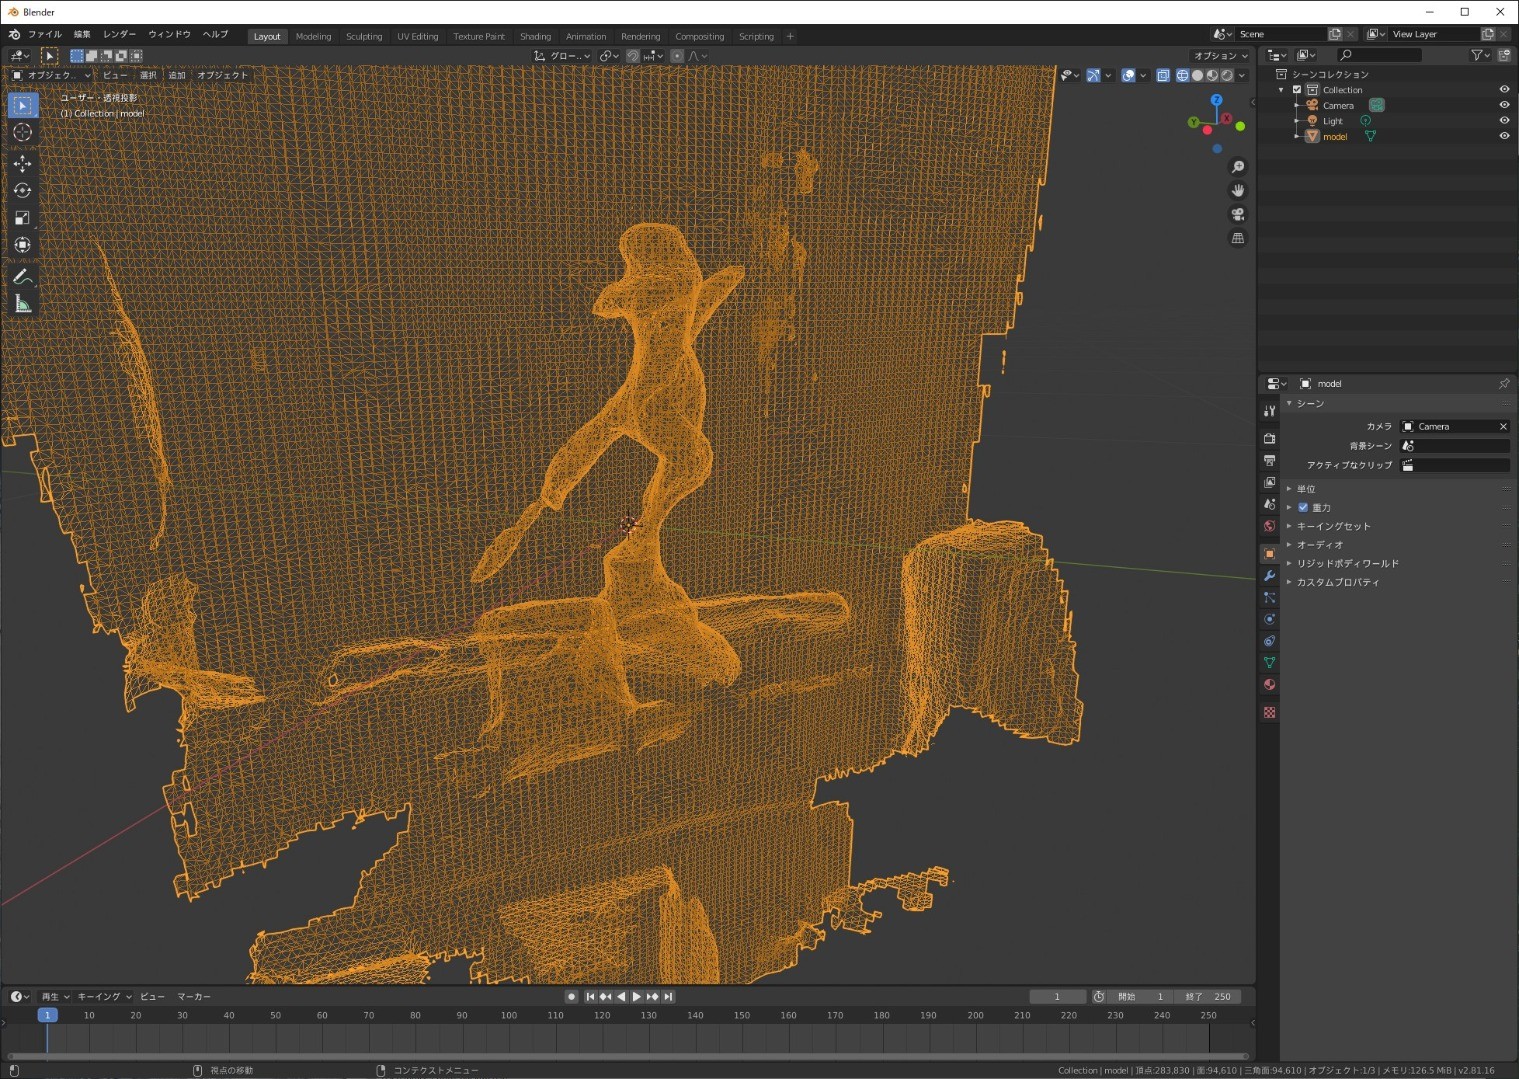The width and height of the screenshot is (1519, 1079).
Task: Pin the properties editor context
Action: coord(1503,383)
